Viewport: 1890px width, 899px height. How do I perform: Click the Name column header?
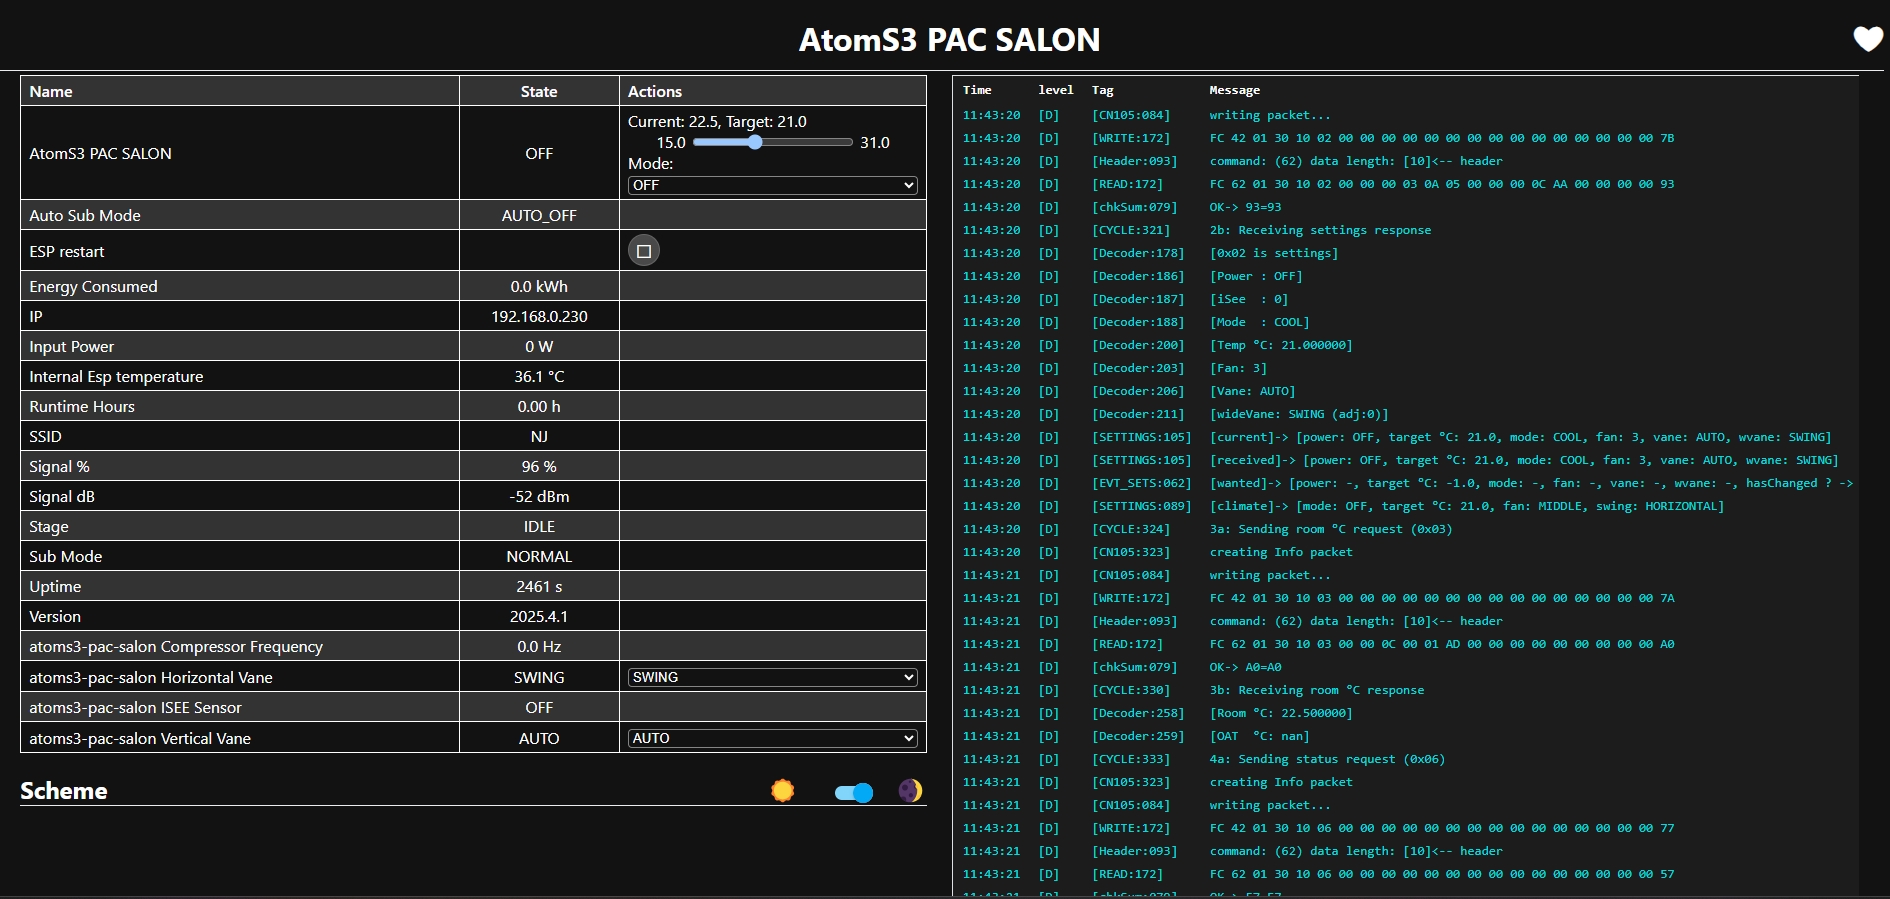click(x=51, y=92)
